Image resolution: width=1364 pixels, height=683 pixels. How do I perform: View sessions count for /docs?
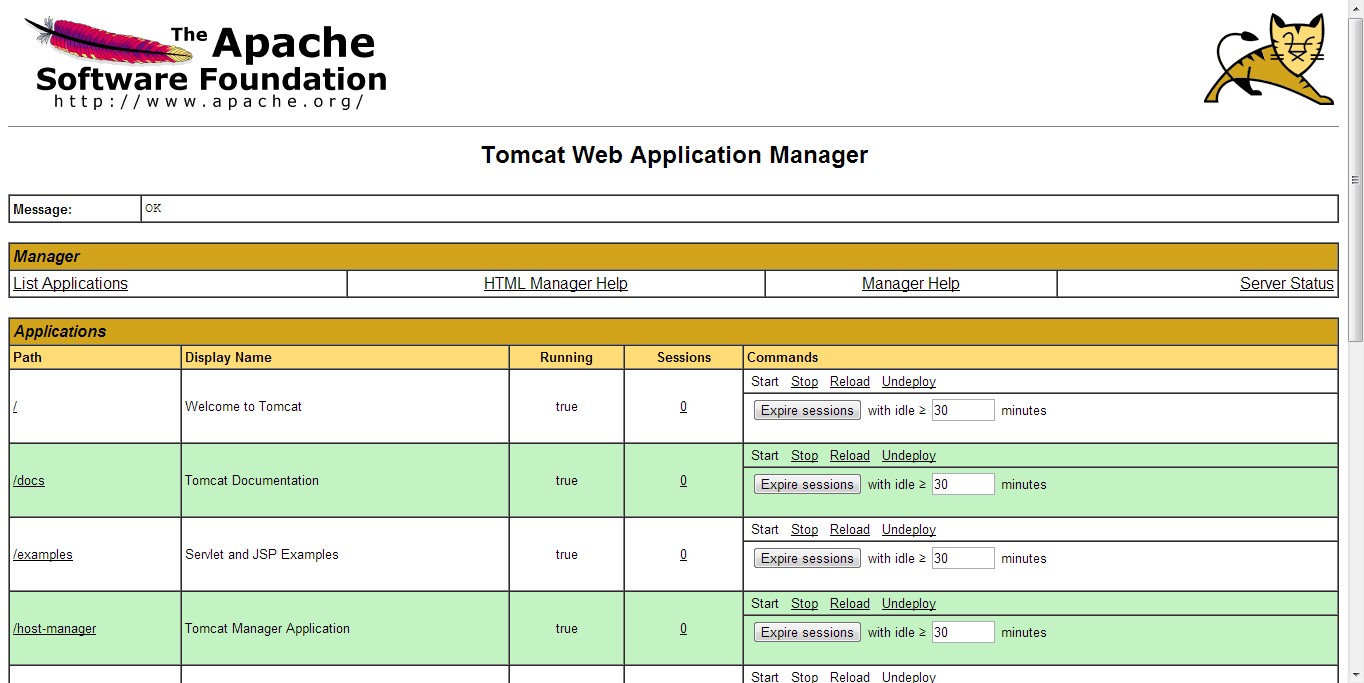[x=683, y=481]
